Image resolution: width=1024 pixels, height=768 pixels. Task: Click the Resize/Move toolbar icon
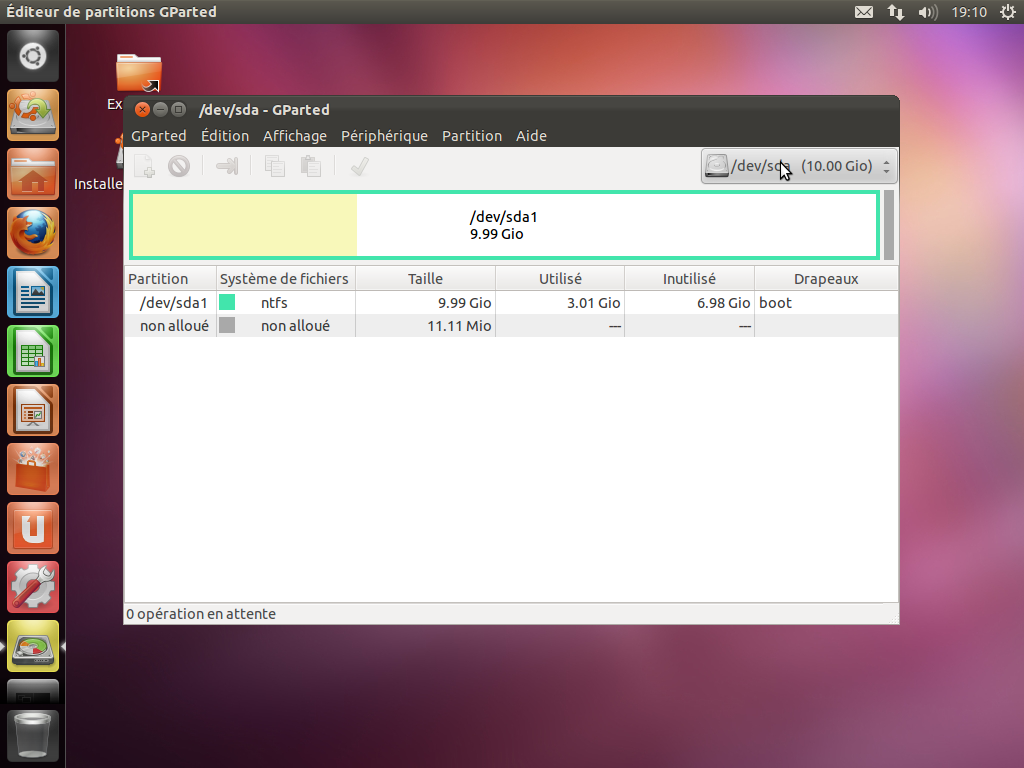click(227, 167)
